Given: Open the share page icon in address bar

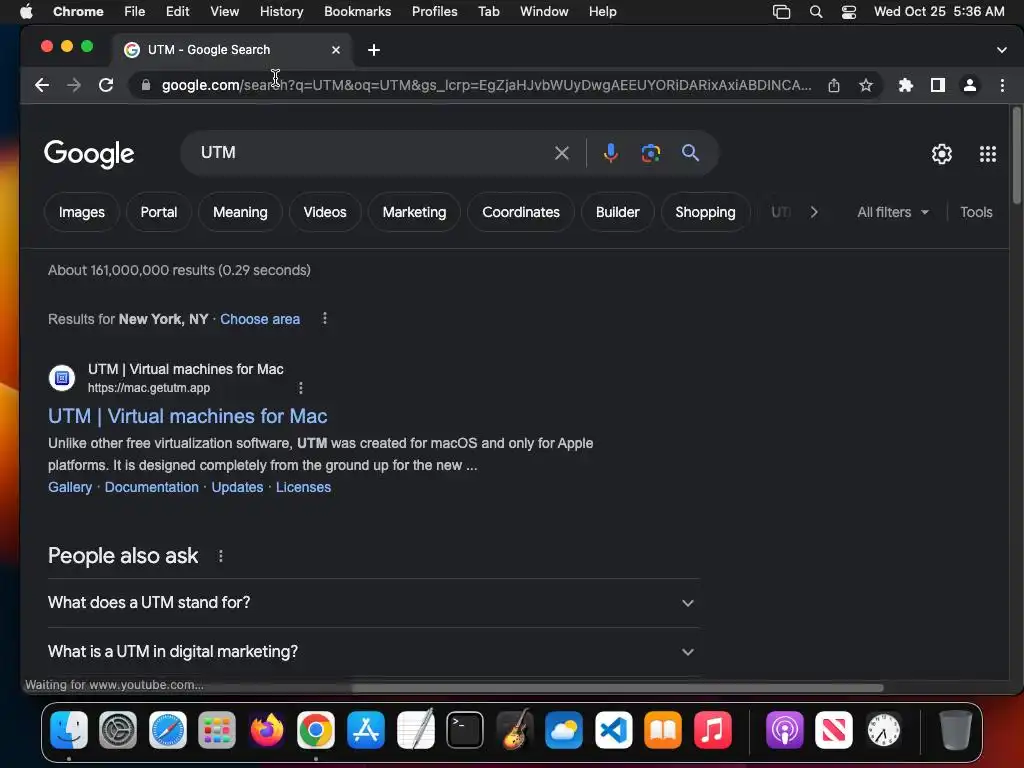Looking at the screenshot, I should (834, 85).
